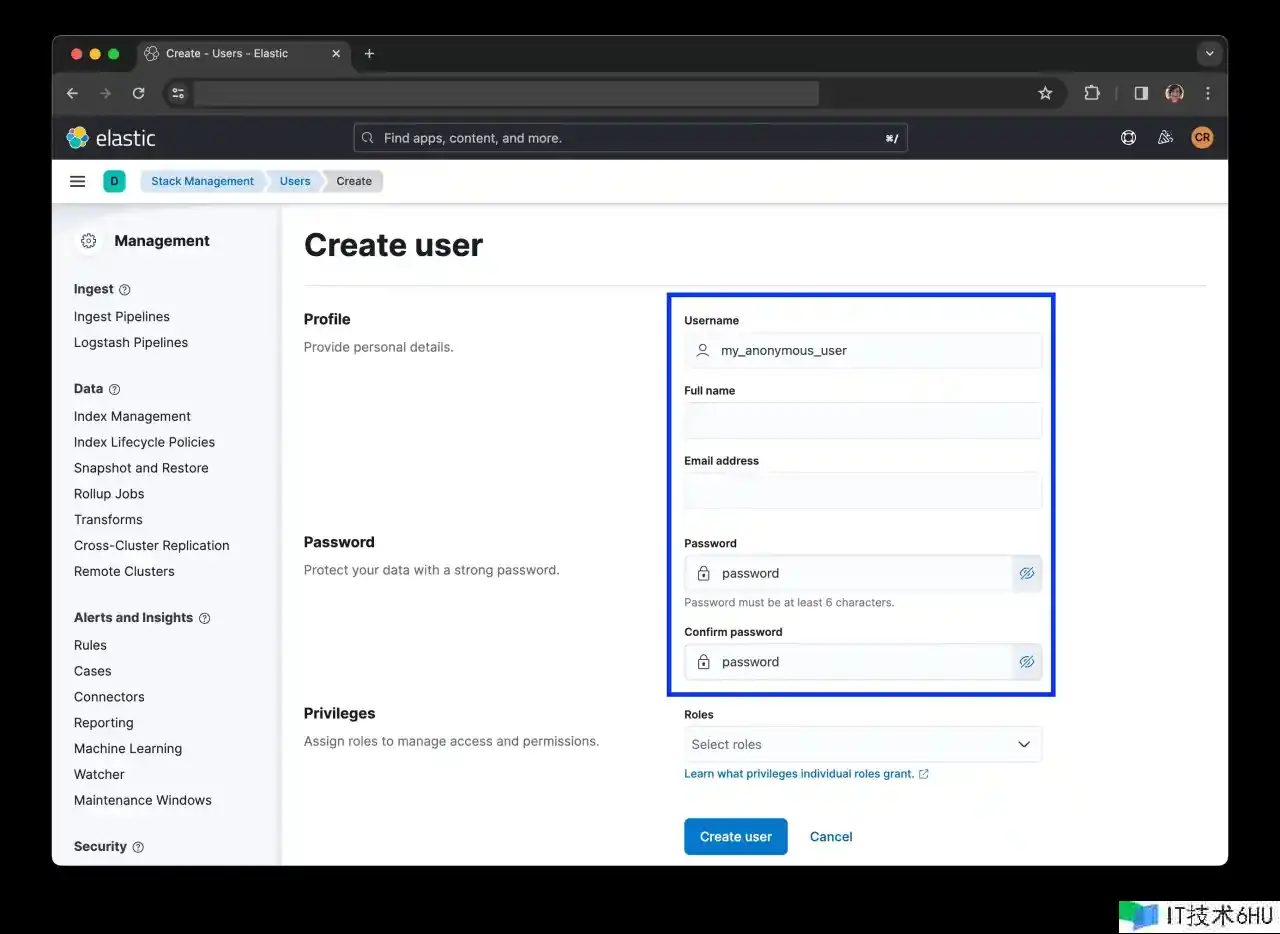This screenshot has height=934, width=1280.
Task: Click the Elastic logo in header
Action: click(111, 138)
